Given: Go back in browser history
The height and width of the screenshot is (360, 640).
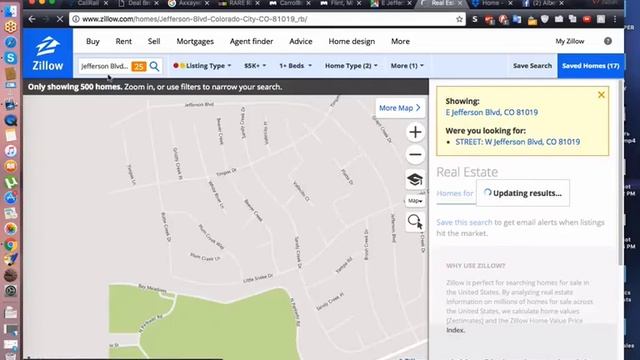Looking at the screenshot, I should click(x=32, y=19).
